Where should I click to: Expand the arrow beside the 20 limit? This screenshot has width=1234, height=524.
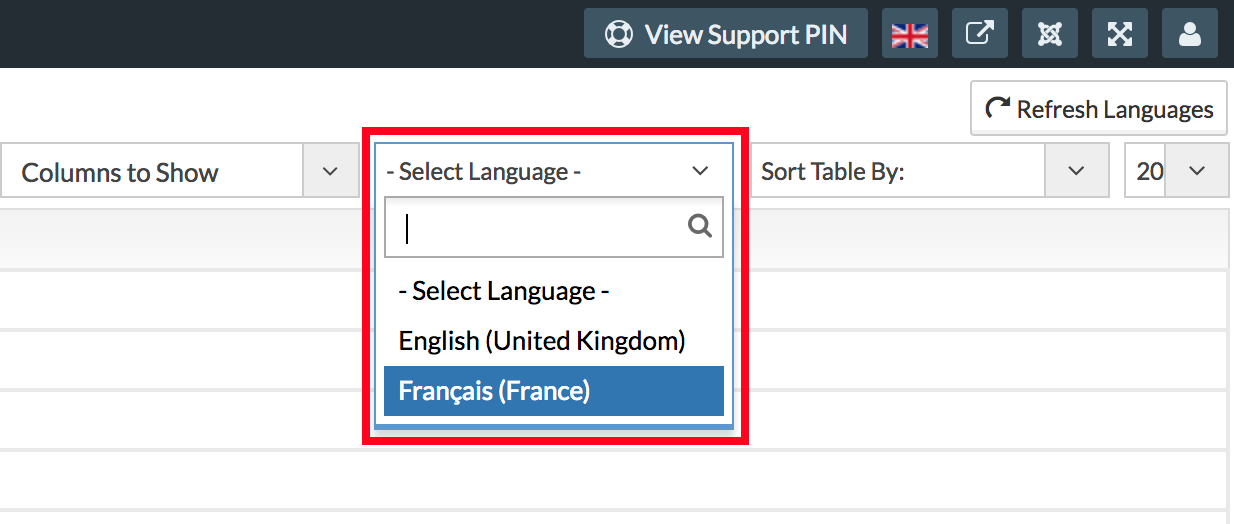pos(1197,171)
